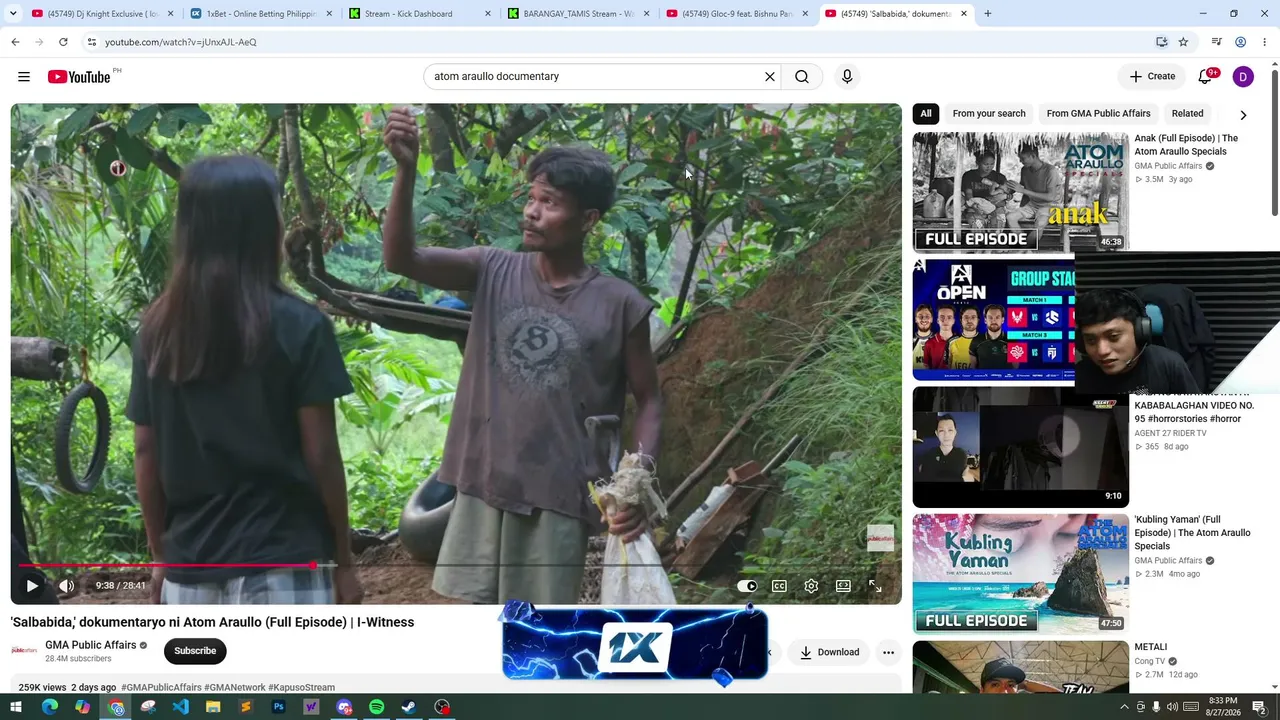
Task: Open Steam from the taskbar
Action: (x=409, y=708)
